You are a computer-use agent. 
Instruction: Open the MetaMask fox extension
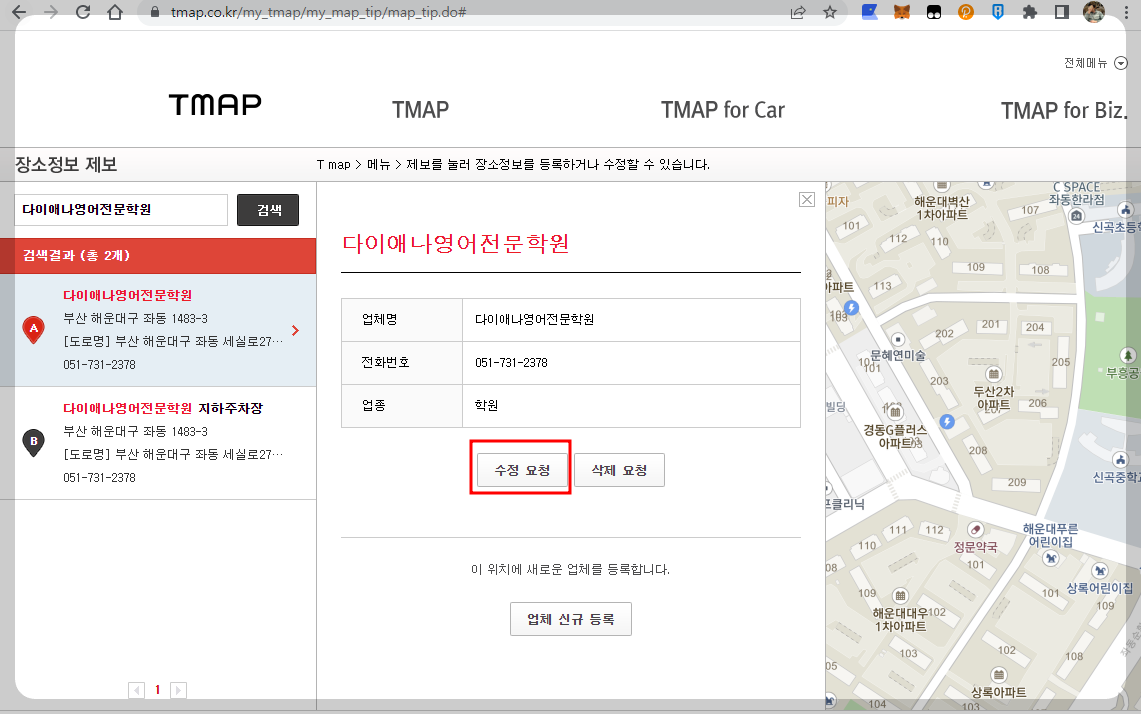[x=902, y=12]
